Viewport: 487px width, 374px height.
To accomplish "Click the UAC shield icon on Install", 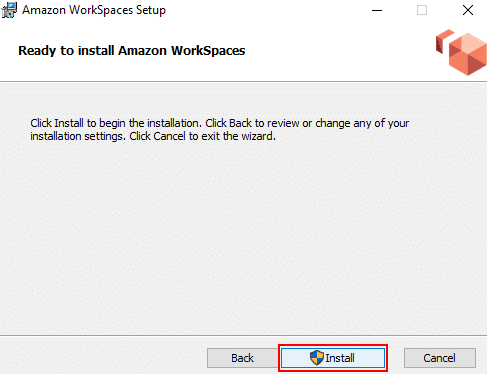I will point(317,358).
